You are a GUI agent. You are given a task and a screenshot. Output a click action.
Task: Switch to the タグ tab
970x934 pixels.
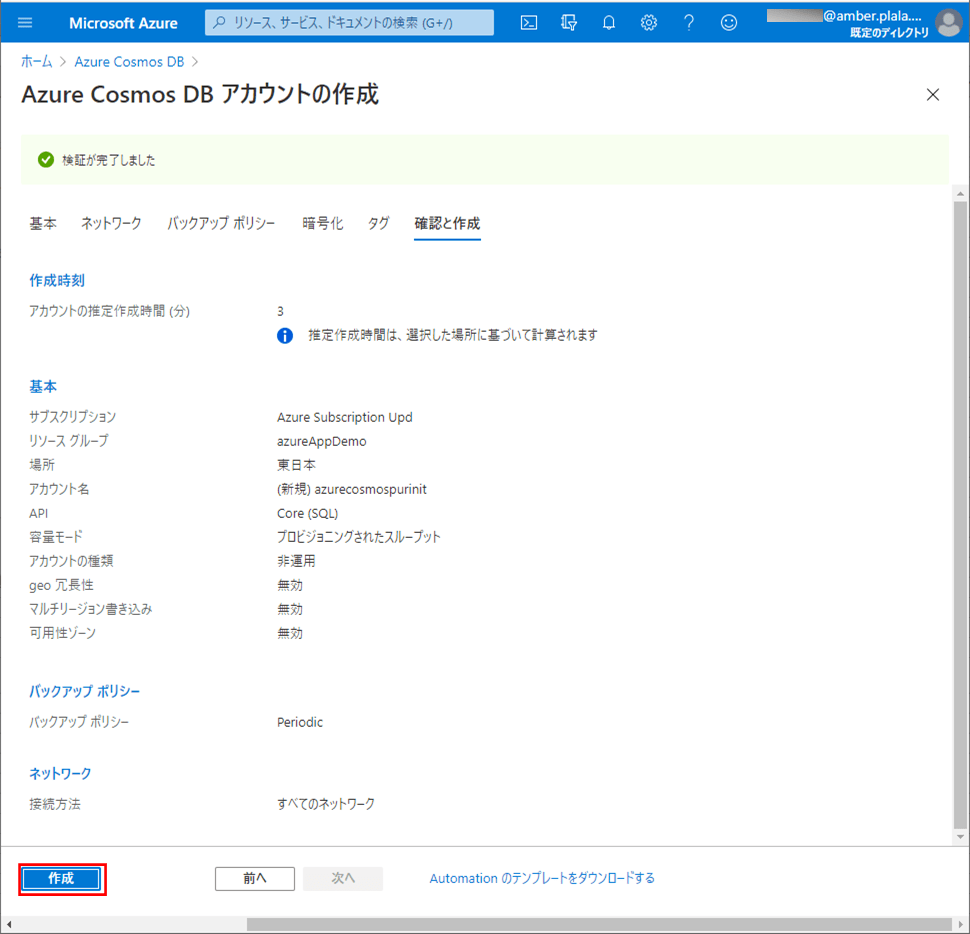(x=379, y=223)
